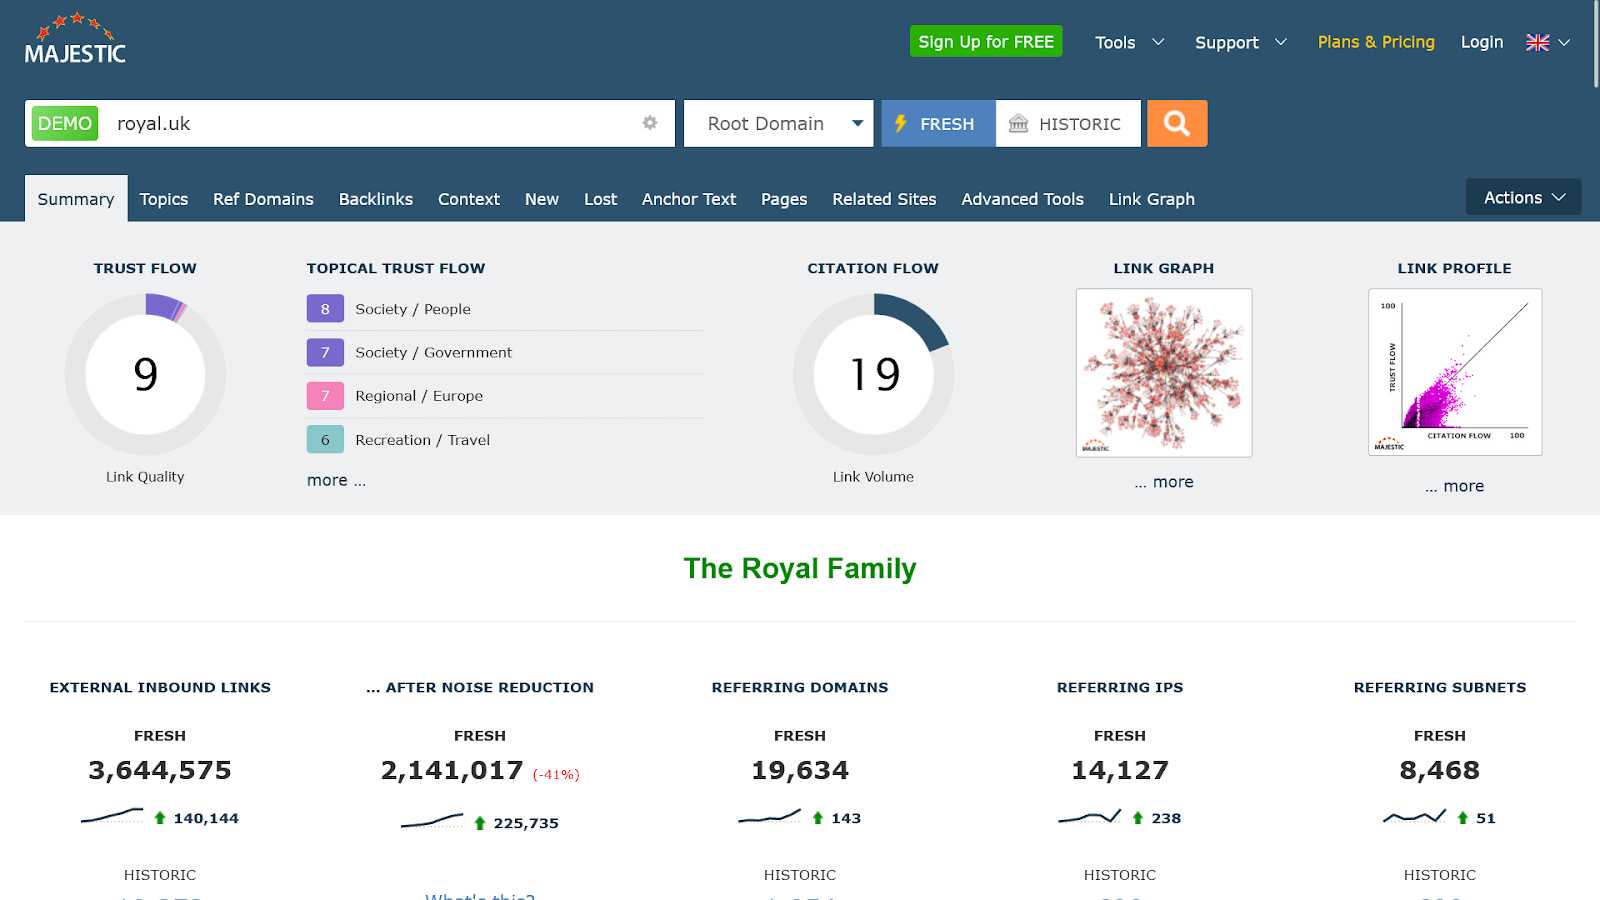This screenshot has height=900, width=1600.
Task: Open search settings gear icon
Action: point(650,123)
